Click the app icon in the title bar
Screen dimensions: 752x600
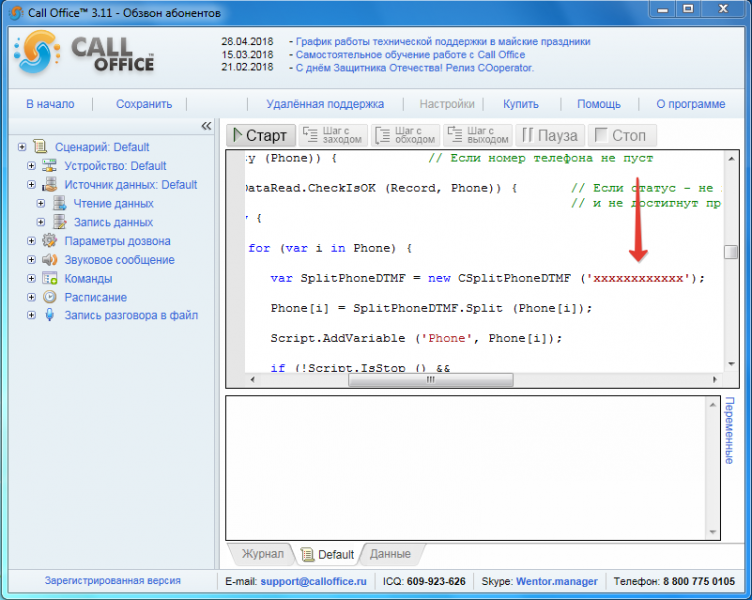pos(16,13)
